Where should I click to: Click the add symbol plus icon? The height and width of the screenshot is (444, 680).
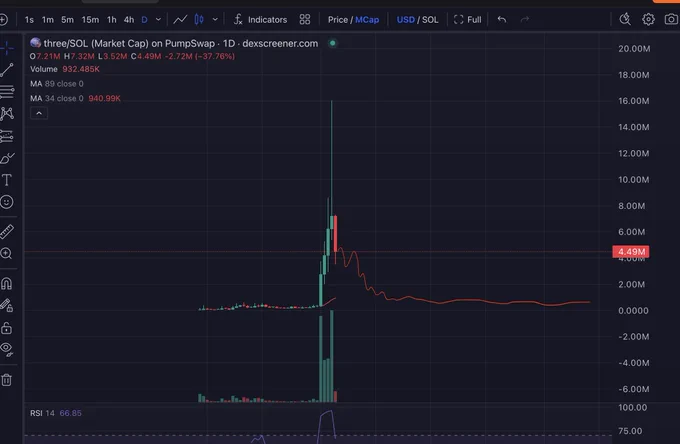click(3, 20)
